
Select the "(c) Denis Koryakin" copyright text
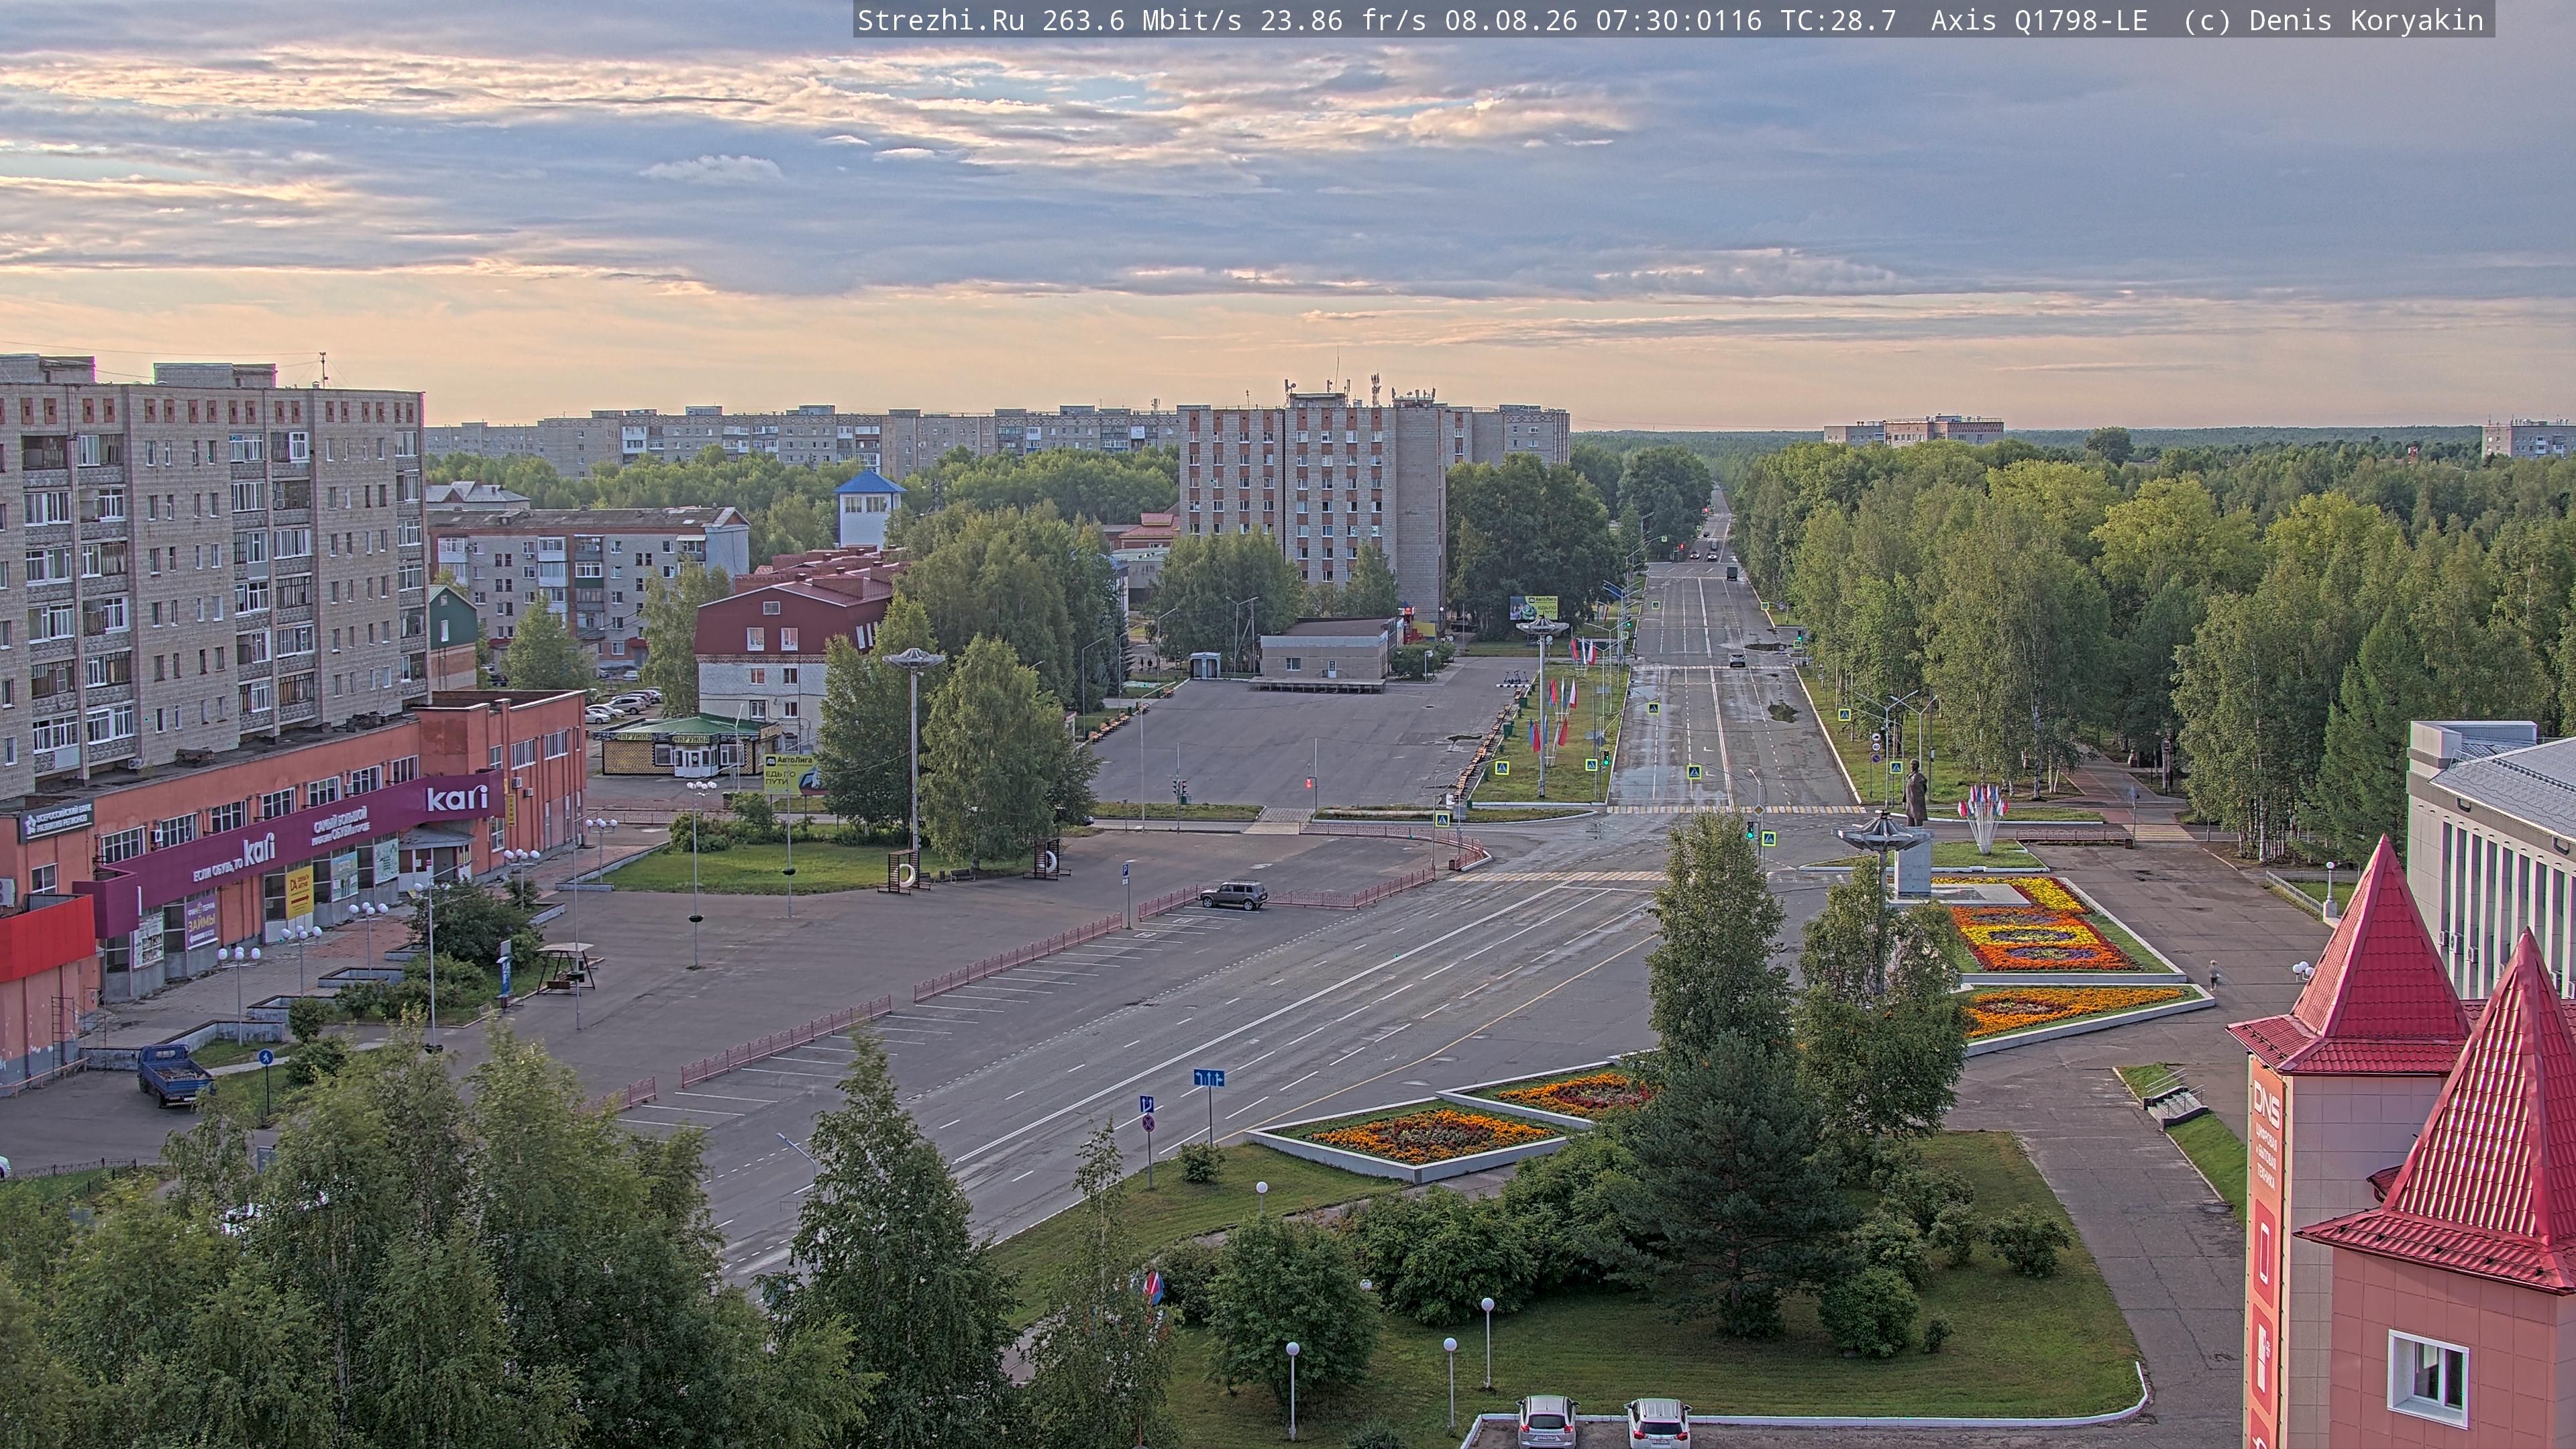2333,21
